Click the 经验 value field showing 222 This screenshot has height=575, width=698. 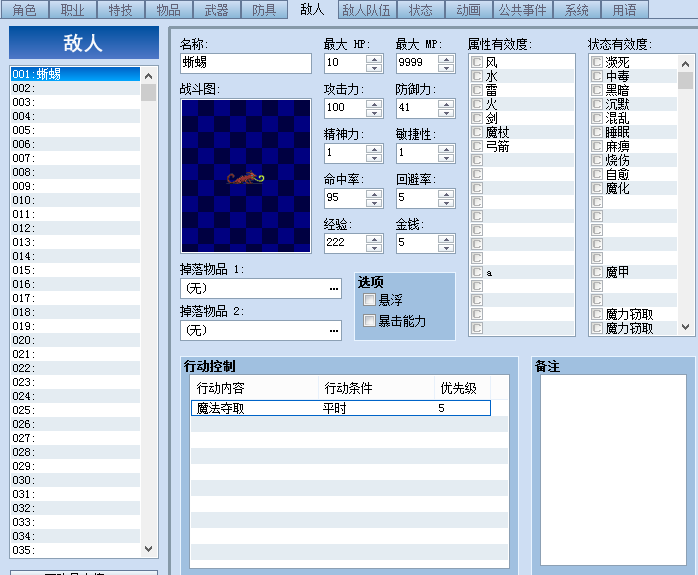(346, 243)
